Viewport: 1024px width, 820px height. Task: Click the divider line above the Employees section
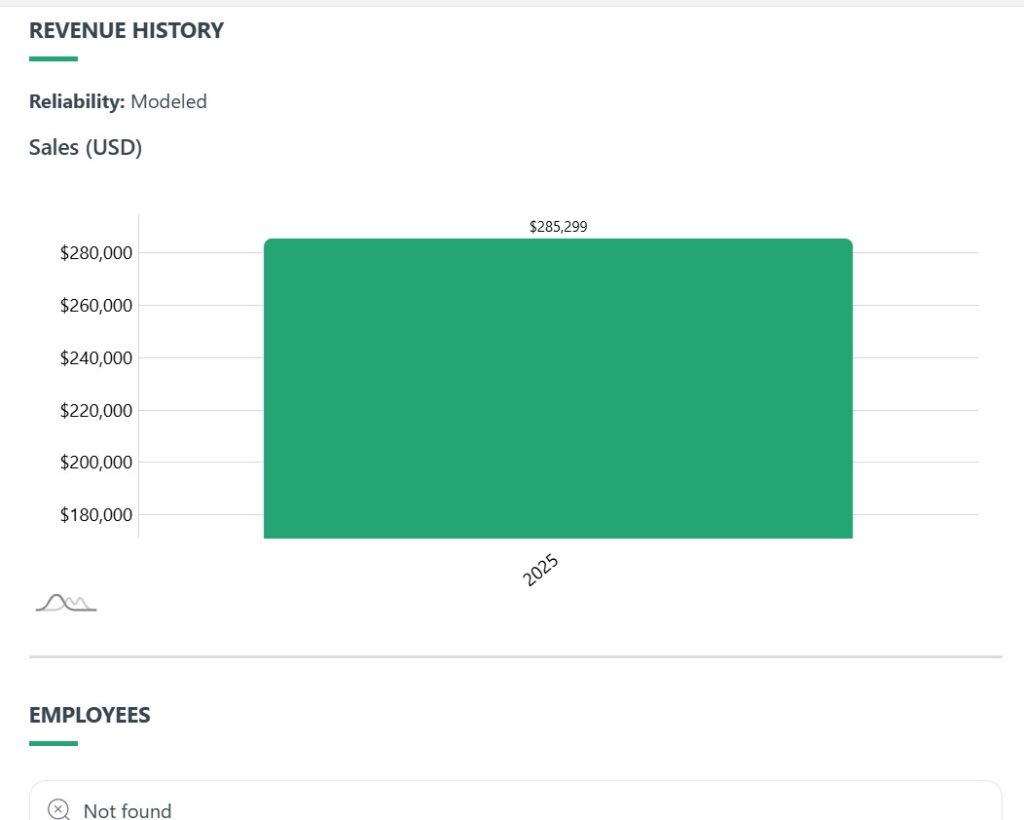515,657
